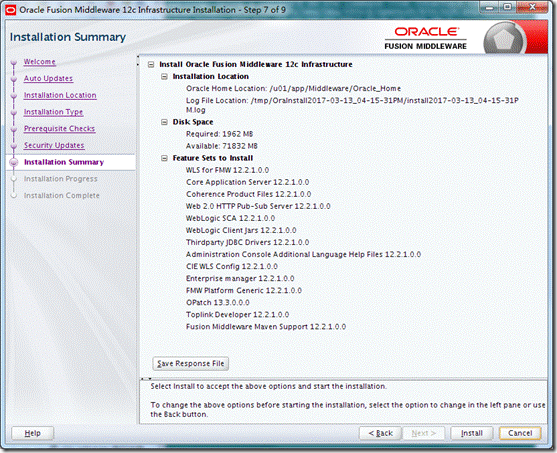557x453 pixels.
Task: Click the Welcome step bullet icon
Action: [14, 63]
